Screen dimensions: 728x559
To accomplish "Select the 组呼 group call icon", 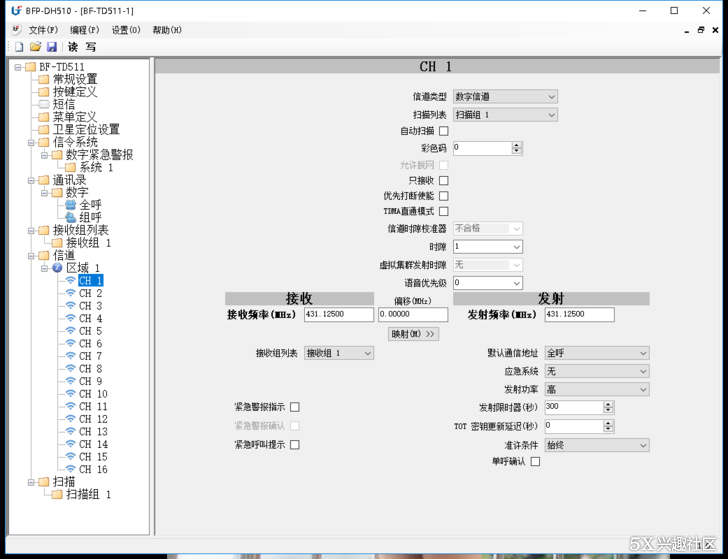I will pos(70,217).
